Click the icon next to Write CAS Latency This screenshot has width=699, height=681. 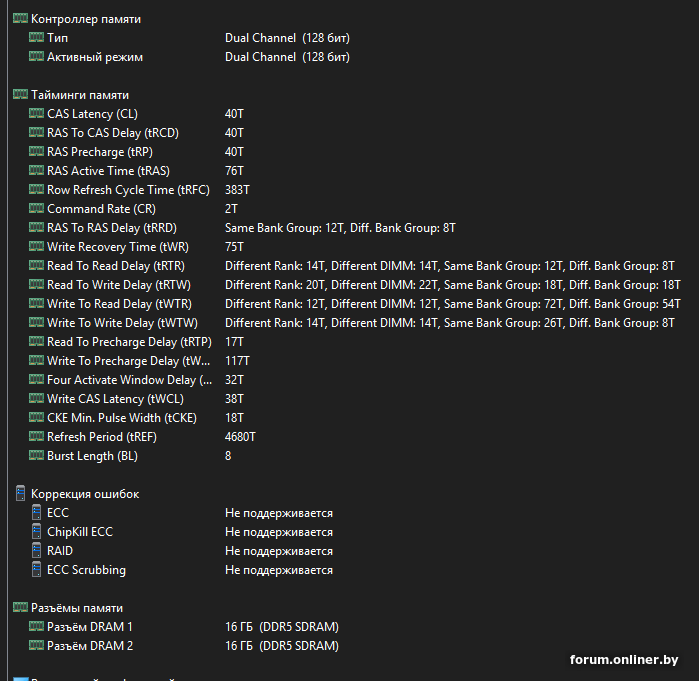[x=37, y=398]
